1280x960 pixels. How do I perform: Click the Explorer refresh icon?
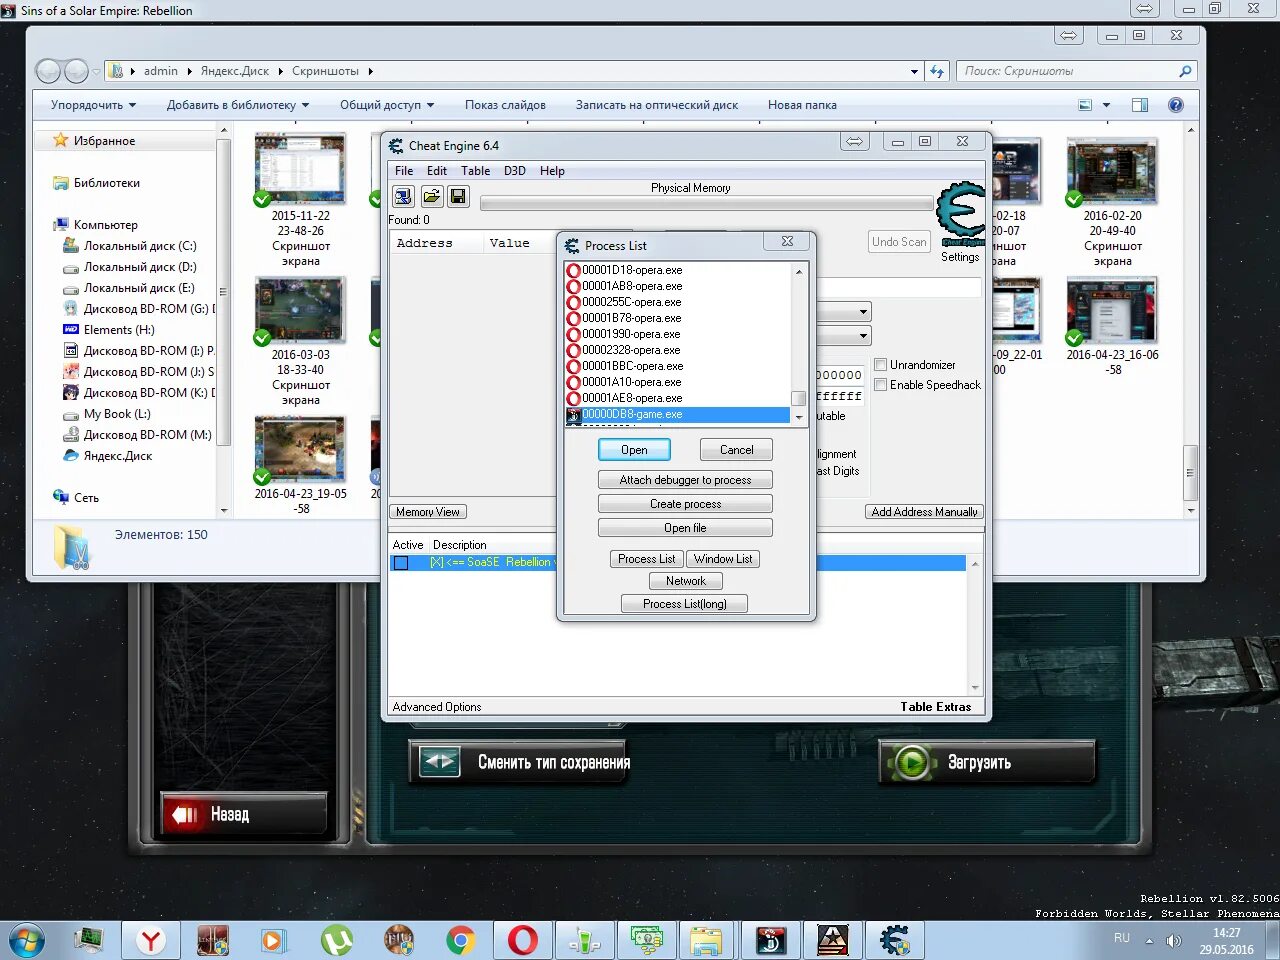tap(937, 71)
